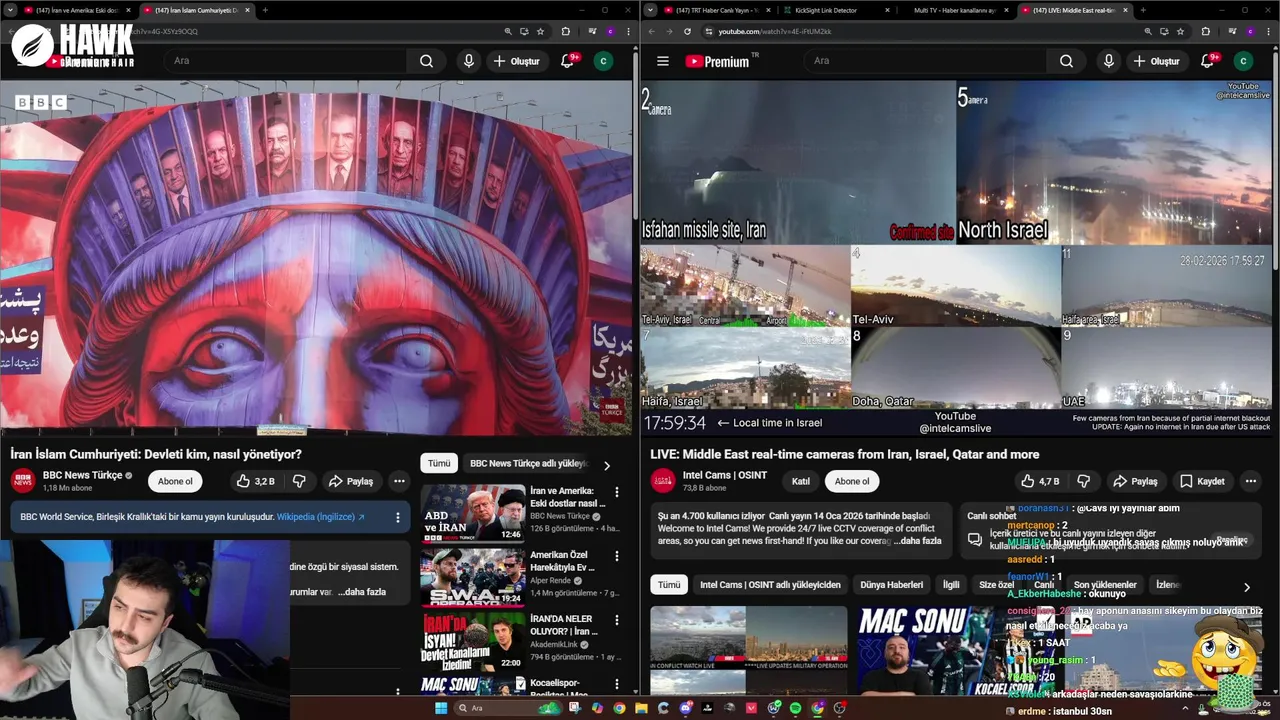Screen dimensions: 1280x720
Task: Click 'Oluştur' create button in right window
Action: pyautogui.click(x=1155, y=61)
